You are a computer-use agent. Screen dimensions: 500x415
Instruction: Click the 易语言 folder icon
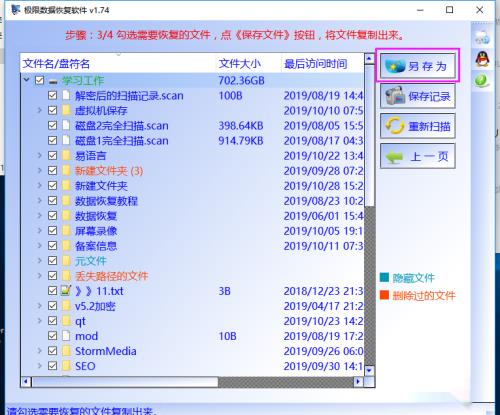(x=66, y=156)
